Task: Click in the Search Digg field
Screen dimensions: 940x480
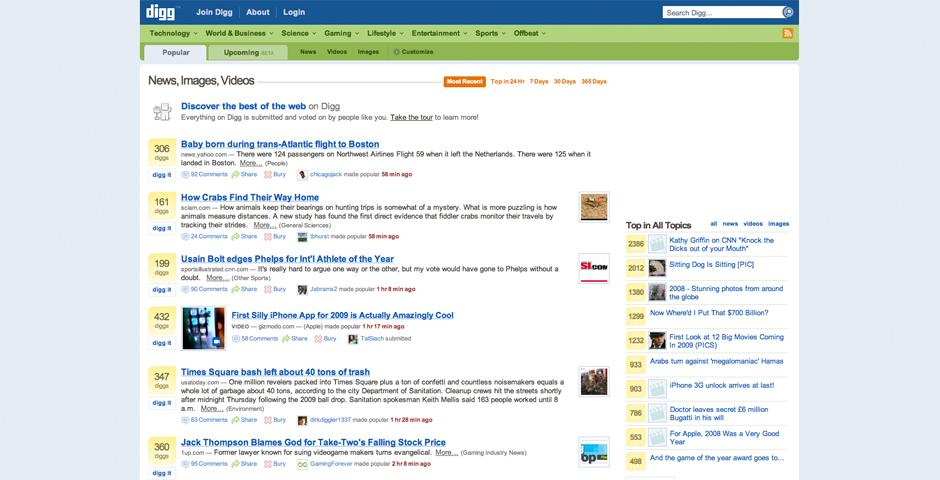Action: (722, 13)
